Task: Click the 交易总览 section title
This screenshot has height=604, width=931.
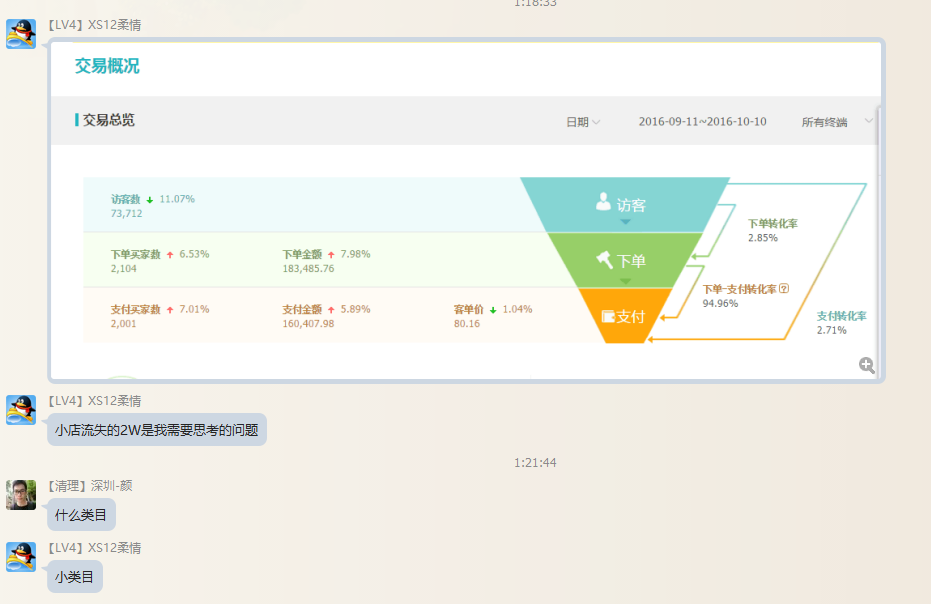Action: click(108, 120)
